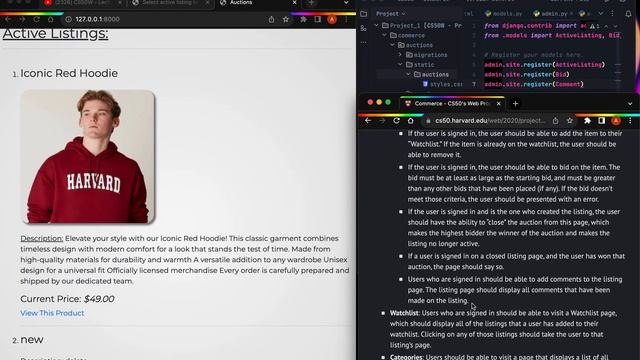Bookmark the Auctions page with star icon
The height and width of the screenshot is (360, 640).
click(x=286, y=19)
